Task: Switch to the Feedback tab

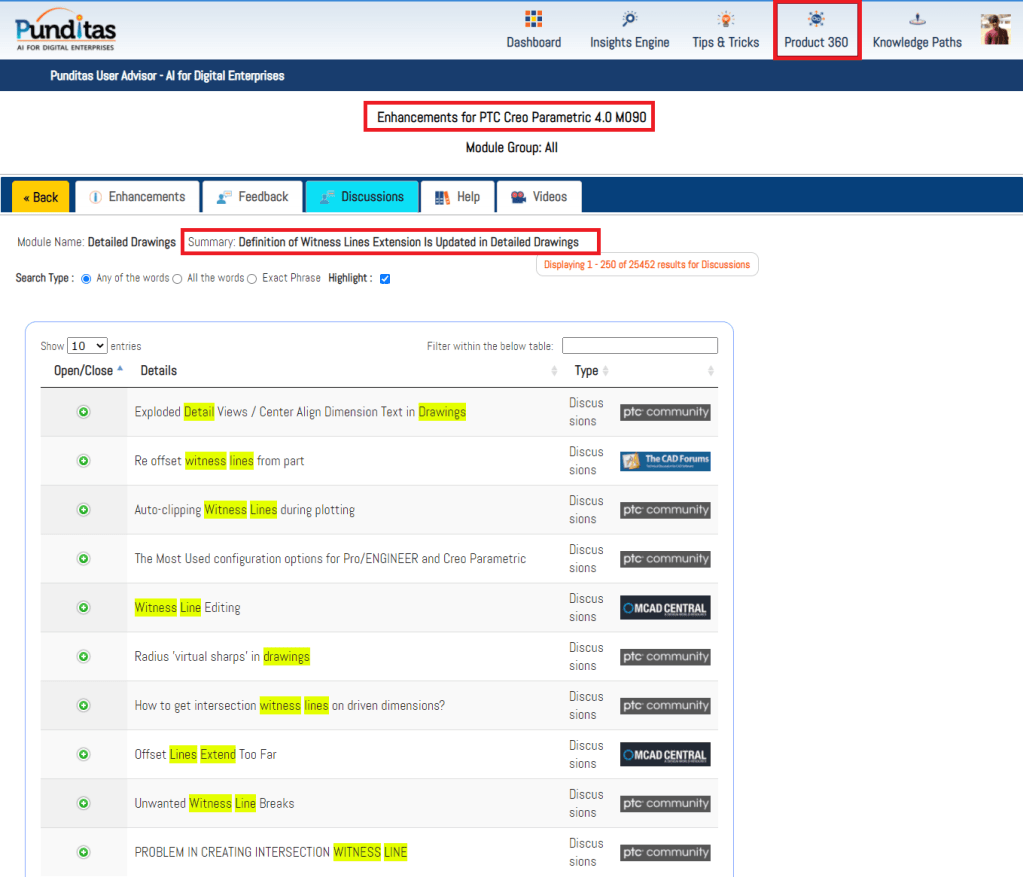Action: pos(252,197)
